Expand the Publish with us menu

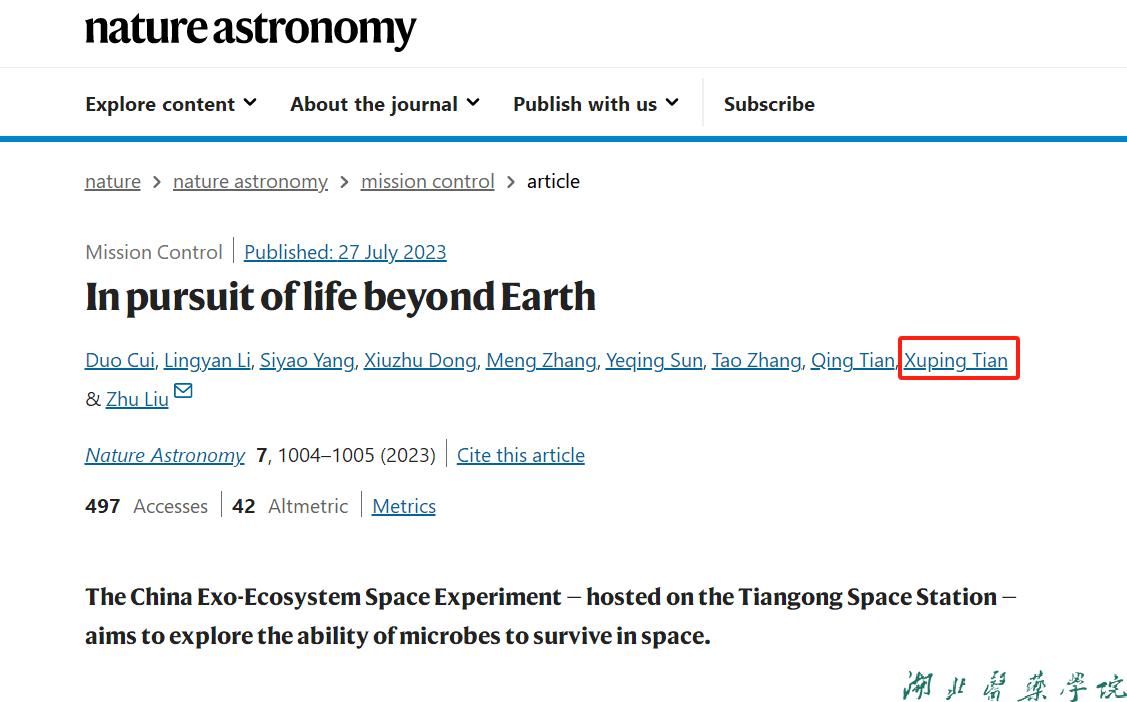pos(596,104)
